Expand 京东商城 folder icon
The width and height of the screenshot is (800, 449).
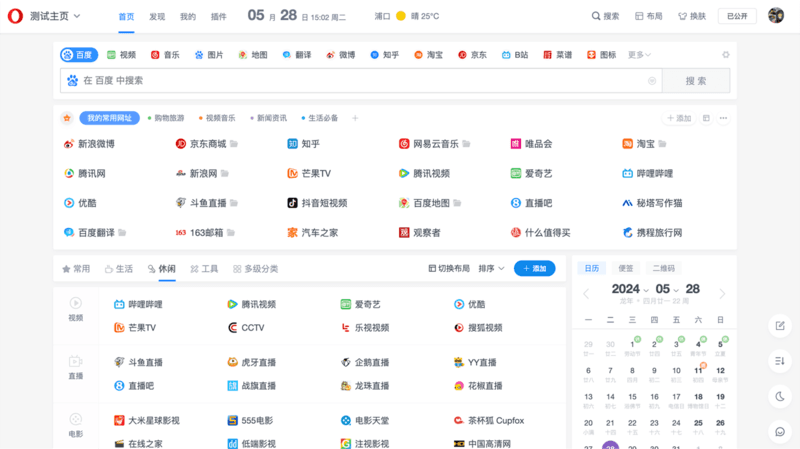point(234,144)
